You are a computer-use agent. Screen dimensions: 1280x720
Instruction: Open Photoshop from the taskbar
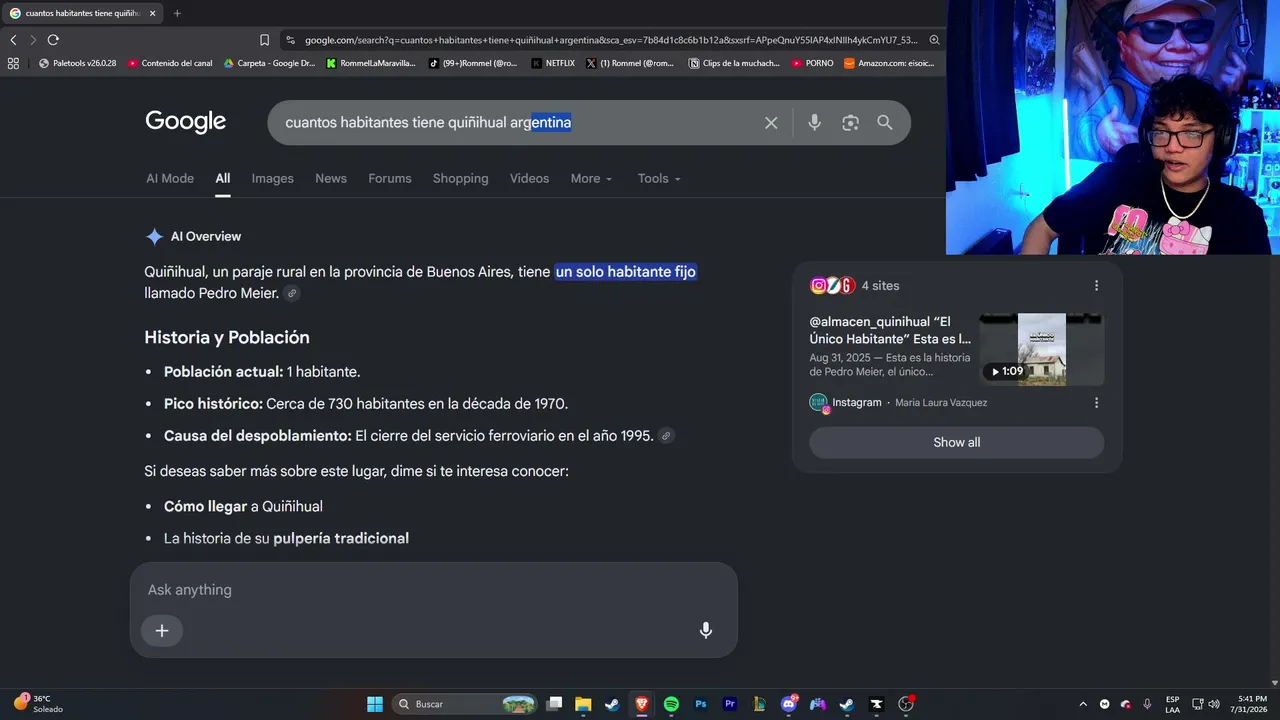[701, 704]
